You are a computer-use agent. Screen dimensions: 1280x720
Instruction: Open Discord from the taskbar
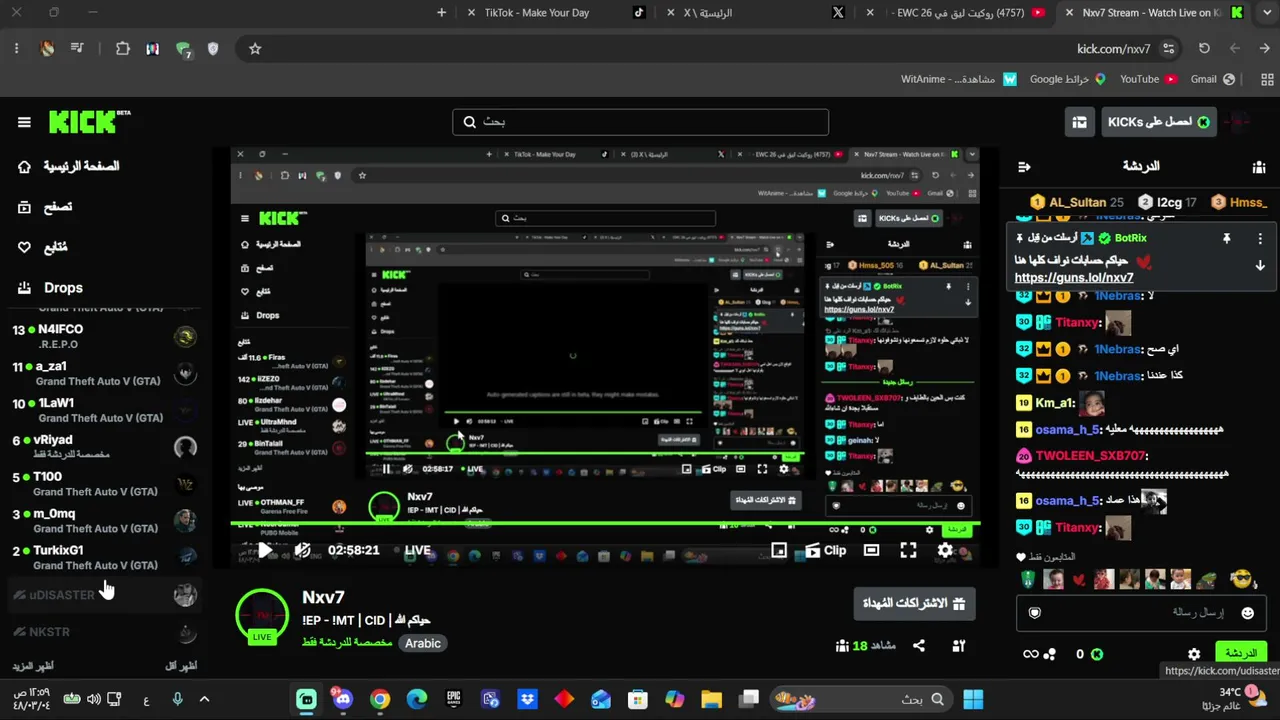pyautogui.click(x=343, y=699)
